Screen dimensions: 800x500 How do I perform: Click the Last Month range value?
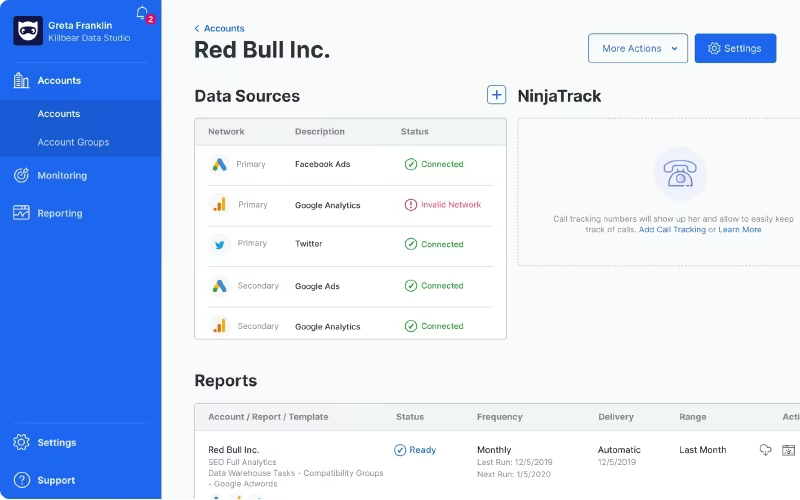pyautogui.click(x=703, y=449)
